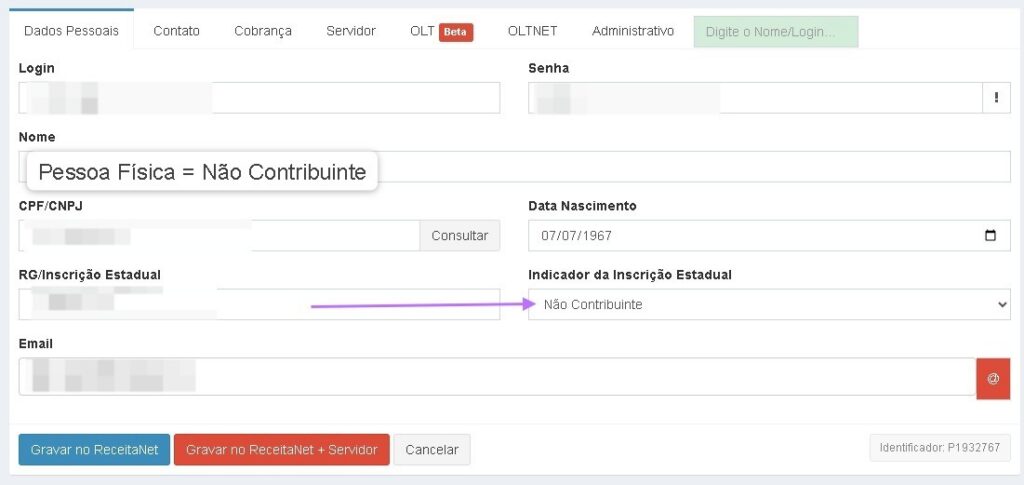
Task: Click the exclamation icon beside Senha
Action: coord(996,98)
